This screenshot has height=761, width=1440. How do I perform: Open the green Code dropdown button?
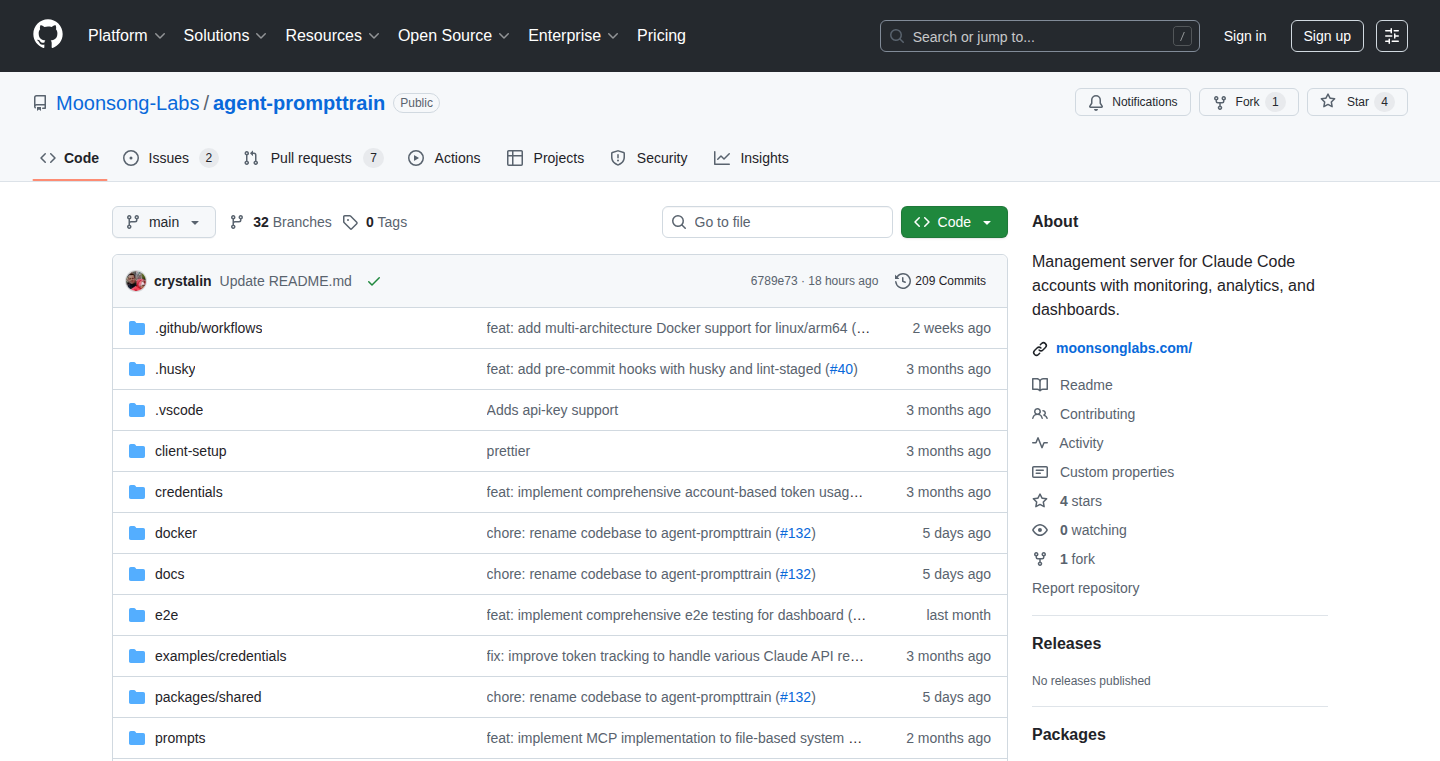point(954,222)
